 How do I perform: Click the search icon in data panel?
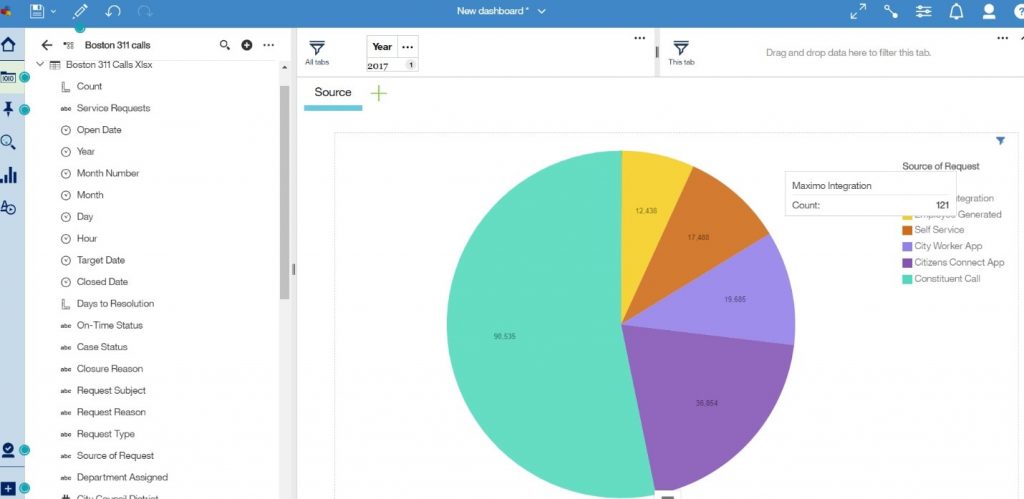[x=225, y=45]
